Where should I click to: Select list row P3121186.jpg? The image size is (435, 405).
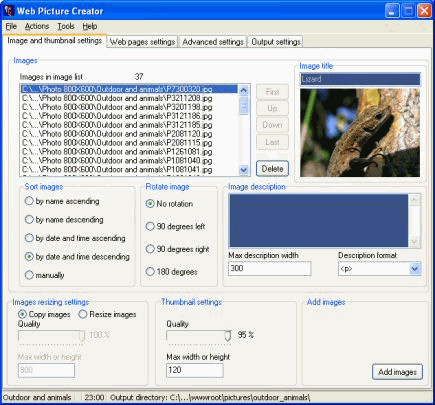(129, 116)
